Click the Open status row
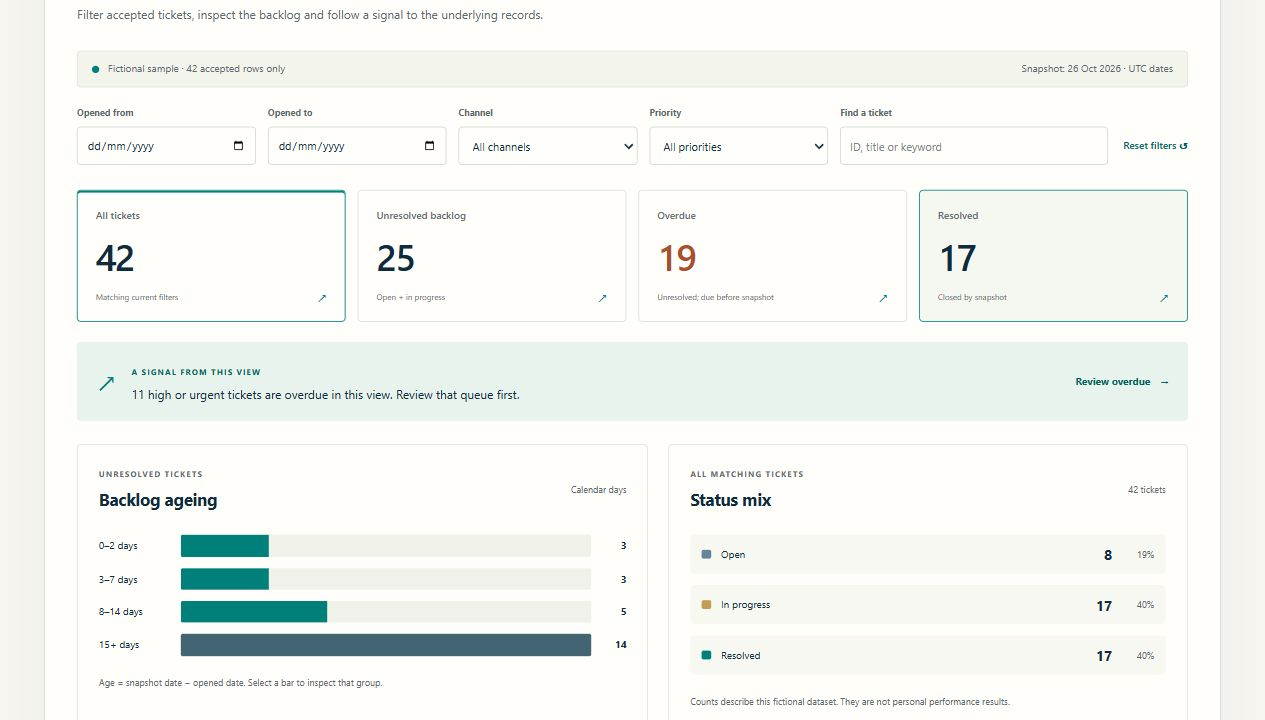Image resolution: width=1265 pixels, height=720 pixels. (x=928, y=554)
